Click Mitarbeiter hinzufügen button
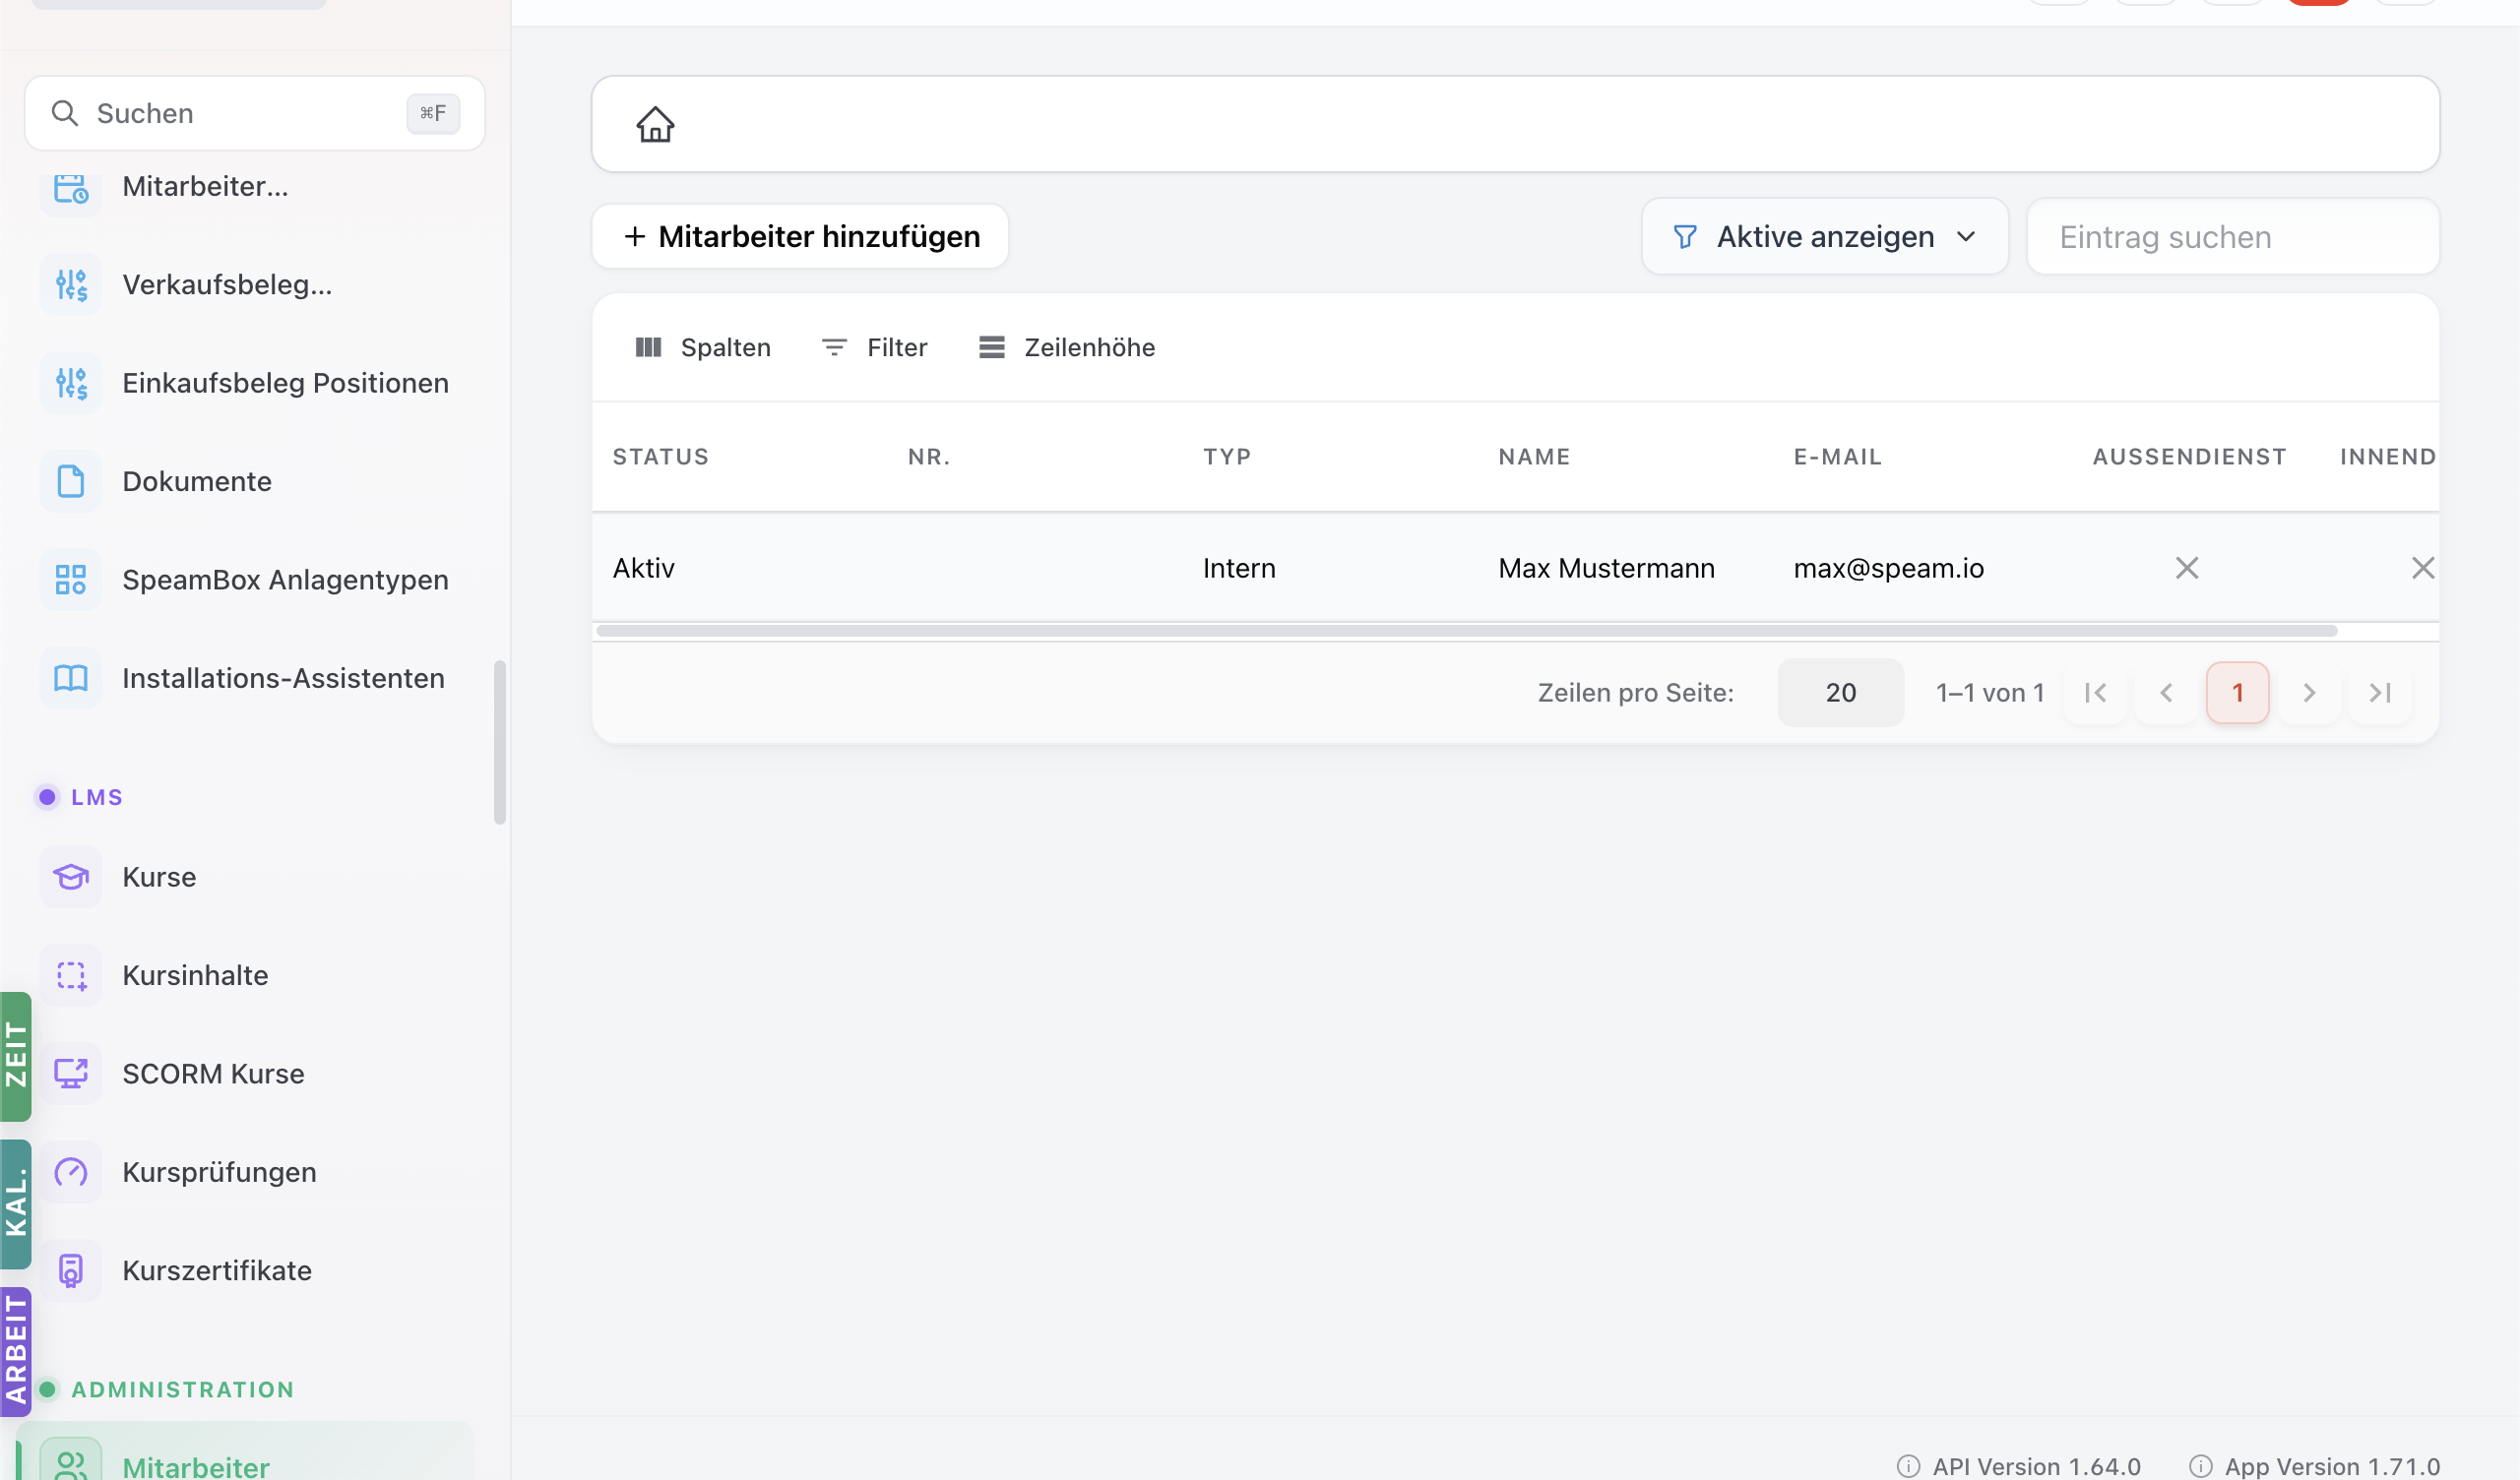Viewport: 2520px width, 1480px height. point(800,236)
